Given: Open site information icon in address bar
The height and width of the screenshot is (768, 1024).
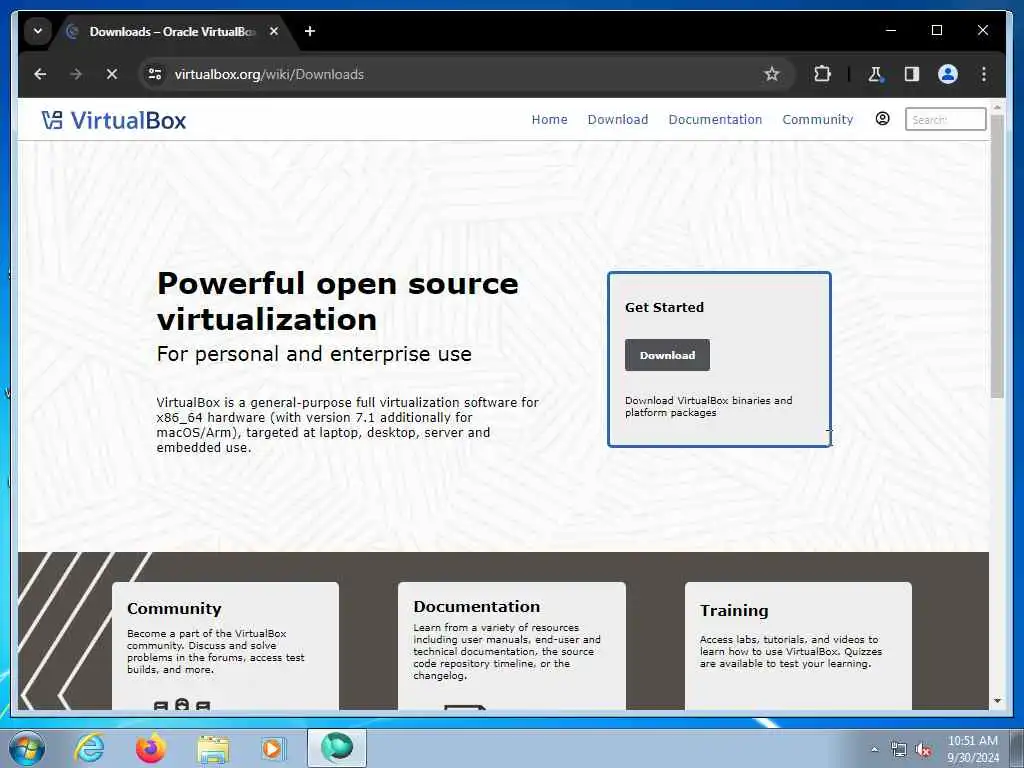Looking at the screenshot, I should click(155, 74).
